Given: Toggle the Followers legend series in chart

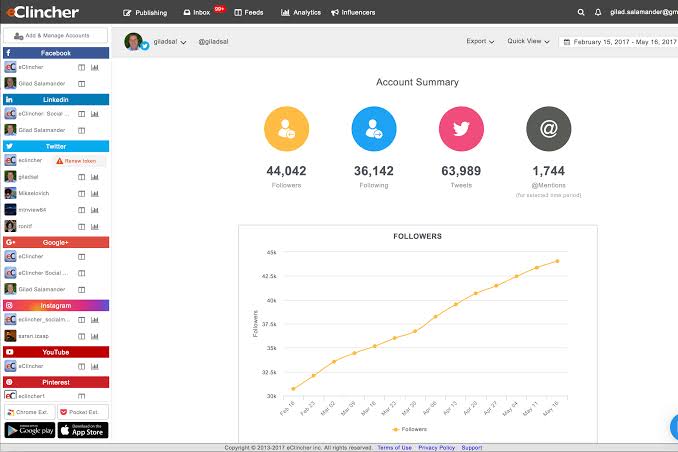Looking at the screenshot, I should [409, 429].
